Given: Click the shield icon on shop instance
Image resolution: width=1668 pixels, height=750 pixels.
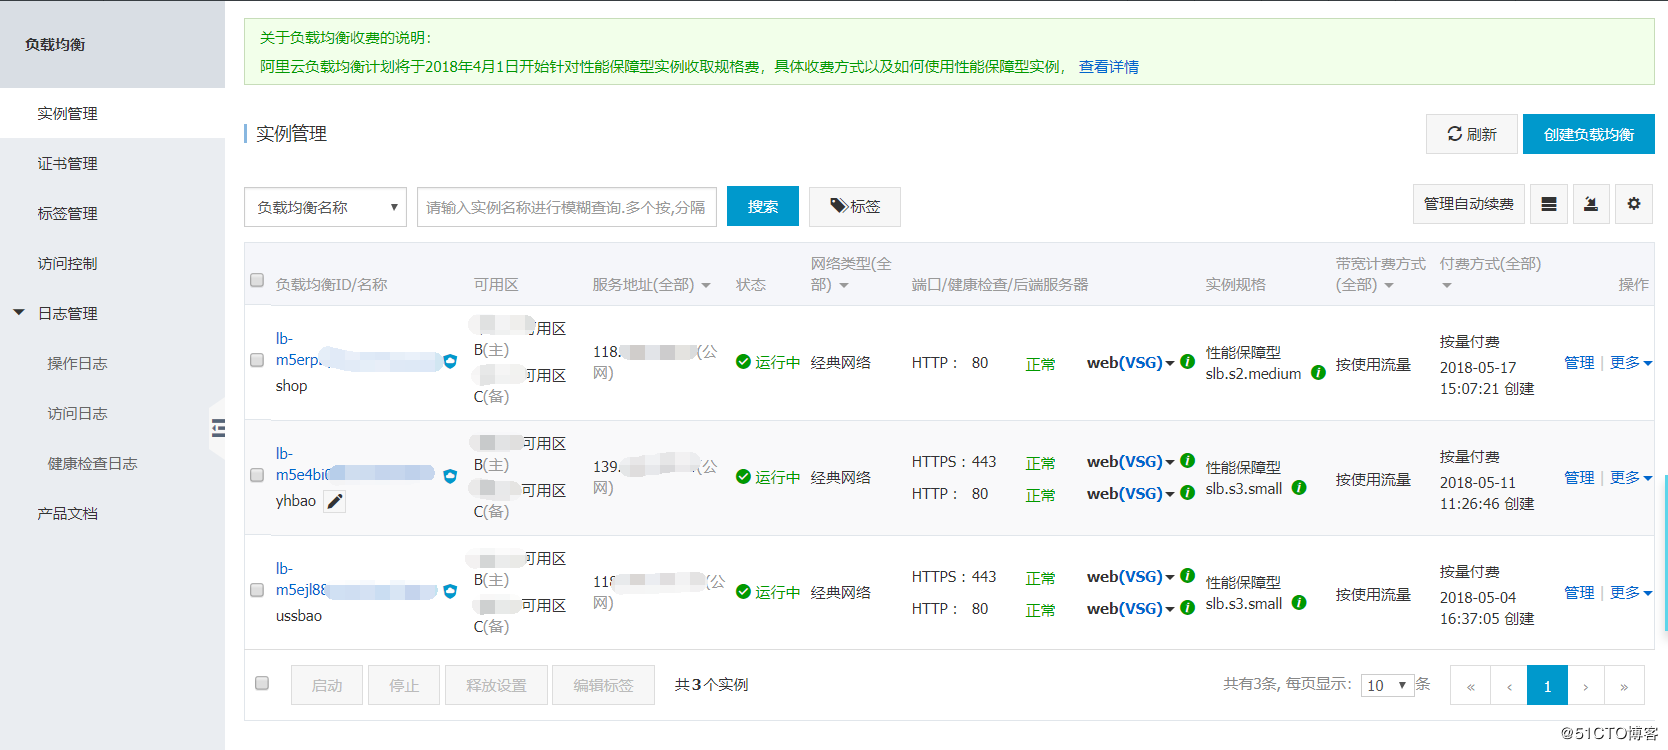Looking at the screenshot, I should tap(450, 361).
